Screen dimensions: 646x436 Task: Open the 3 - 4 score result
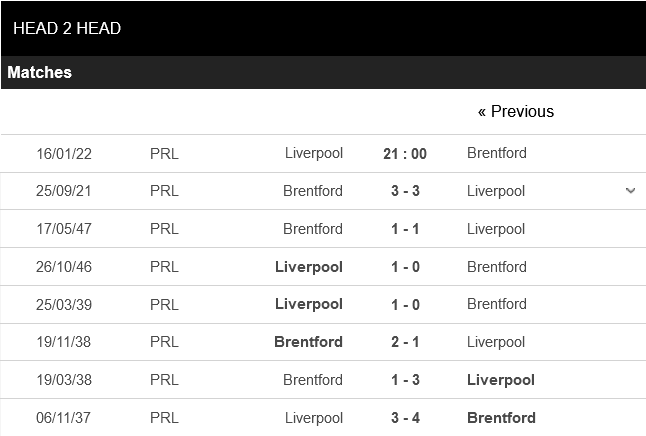click(405, 418)
